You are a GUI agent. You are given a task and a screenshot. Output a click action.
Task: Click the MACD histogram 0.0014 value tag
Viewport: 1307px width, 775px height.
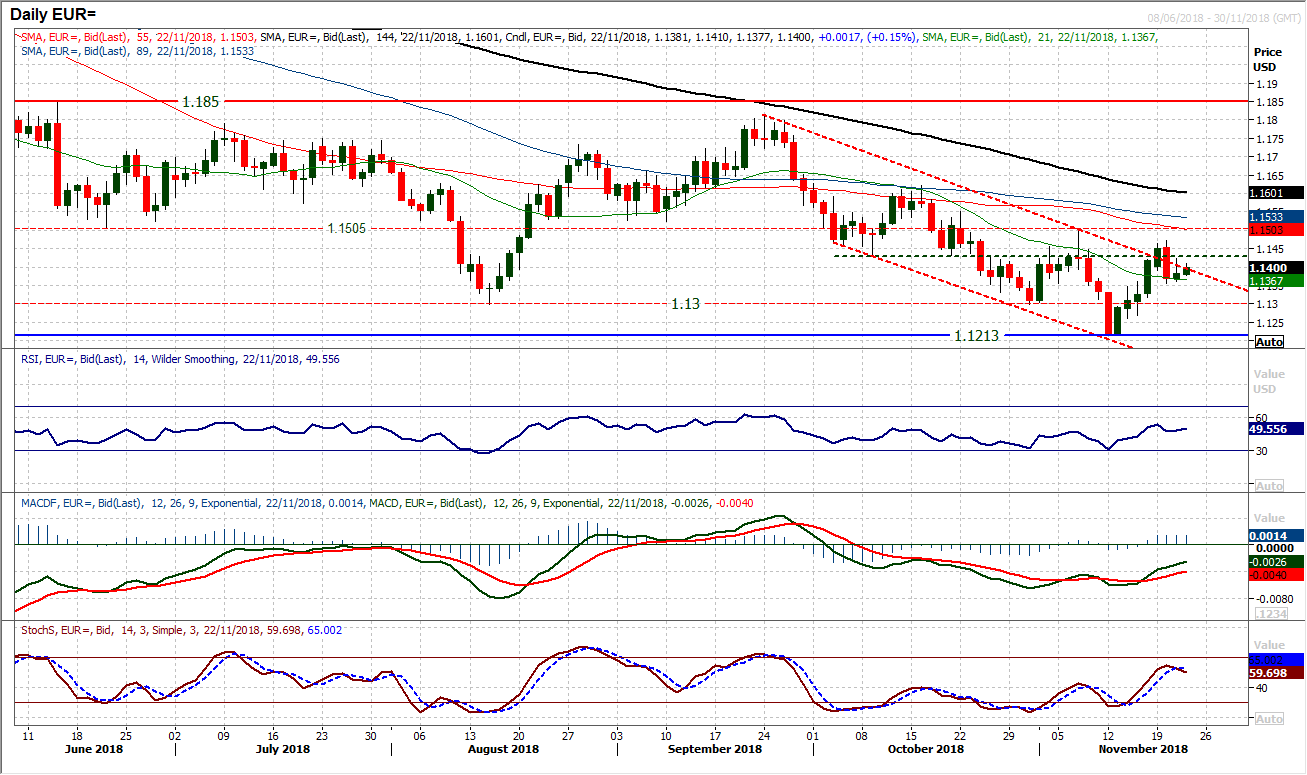1276,536
